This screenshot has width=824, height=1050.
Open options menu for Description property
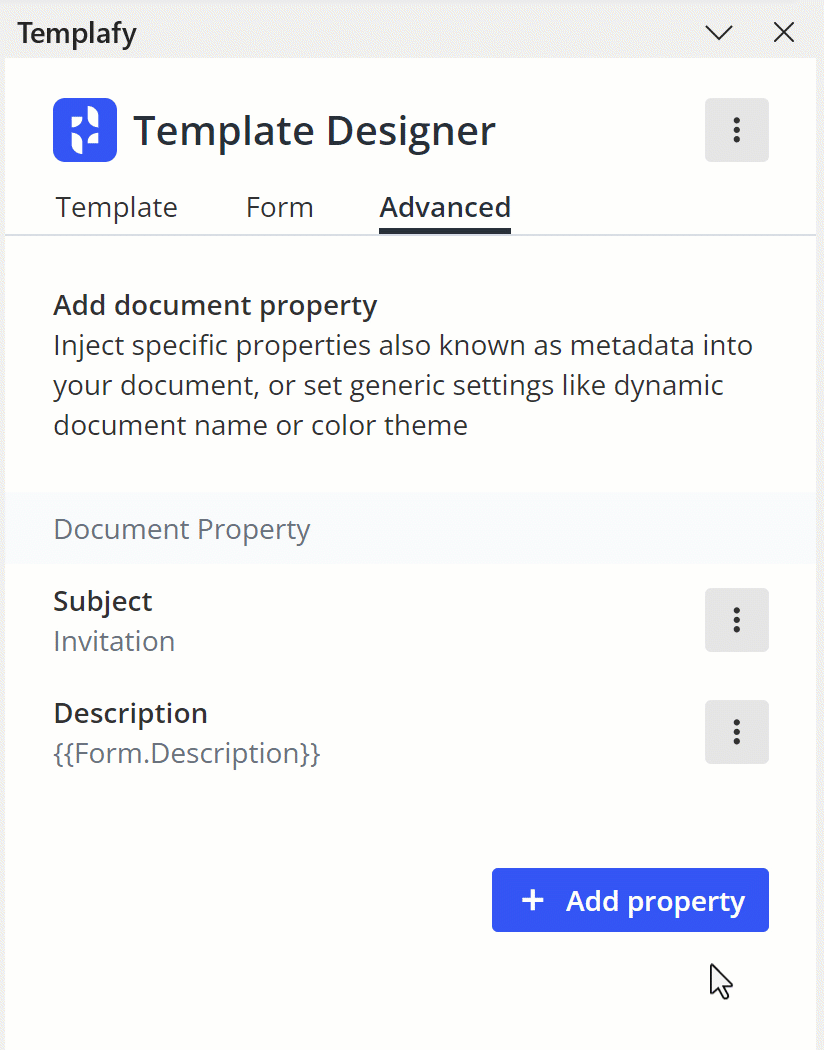pyautogui.click(x=736, y=732)
